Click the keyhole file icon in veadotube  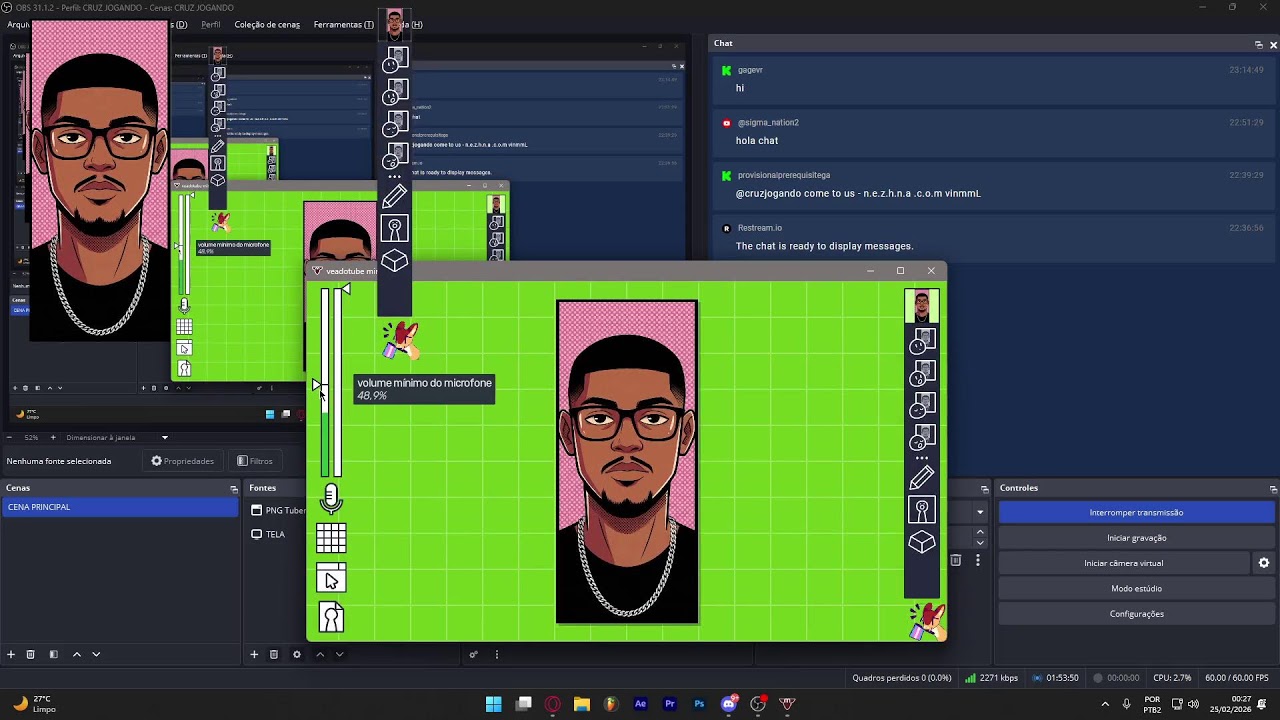331,618
